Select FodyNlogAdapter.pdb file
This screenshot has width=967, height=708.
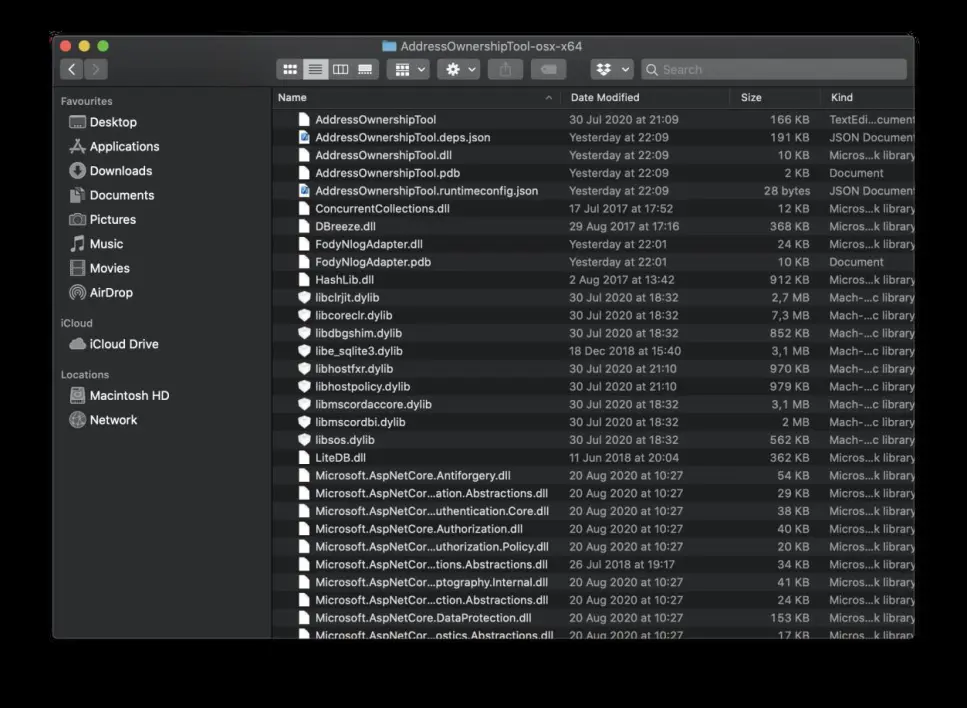[373, 262]
